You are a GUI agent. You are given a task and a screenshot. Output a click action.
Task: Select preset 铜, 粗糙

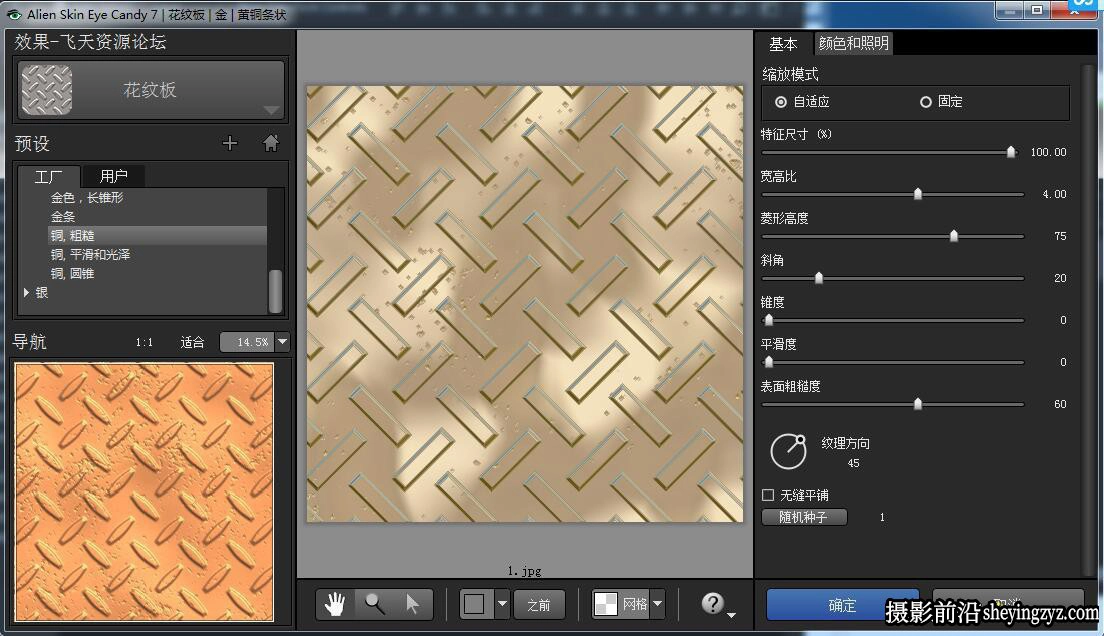(x=157, y=235)
